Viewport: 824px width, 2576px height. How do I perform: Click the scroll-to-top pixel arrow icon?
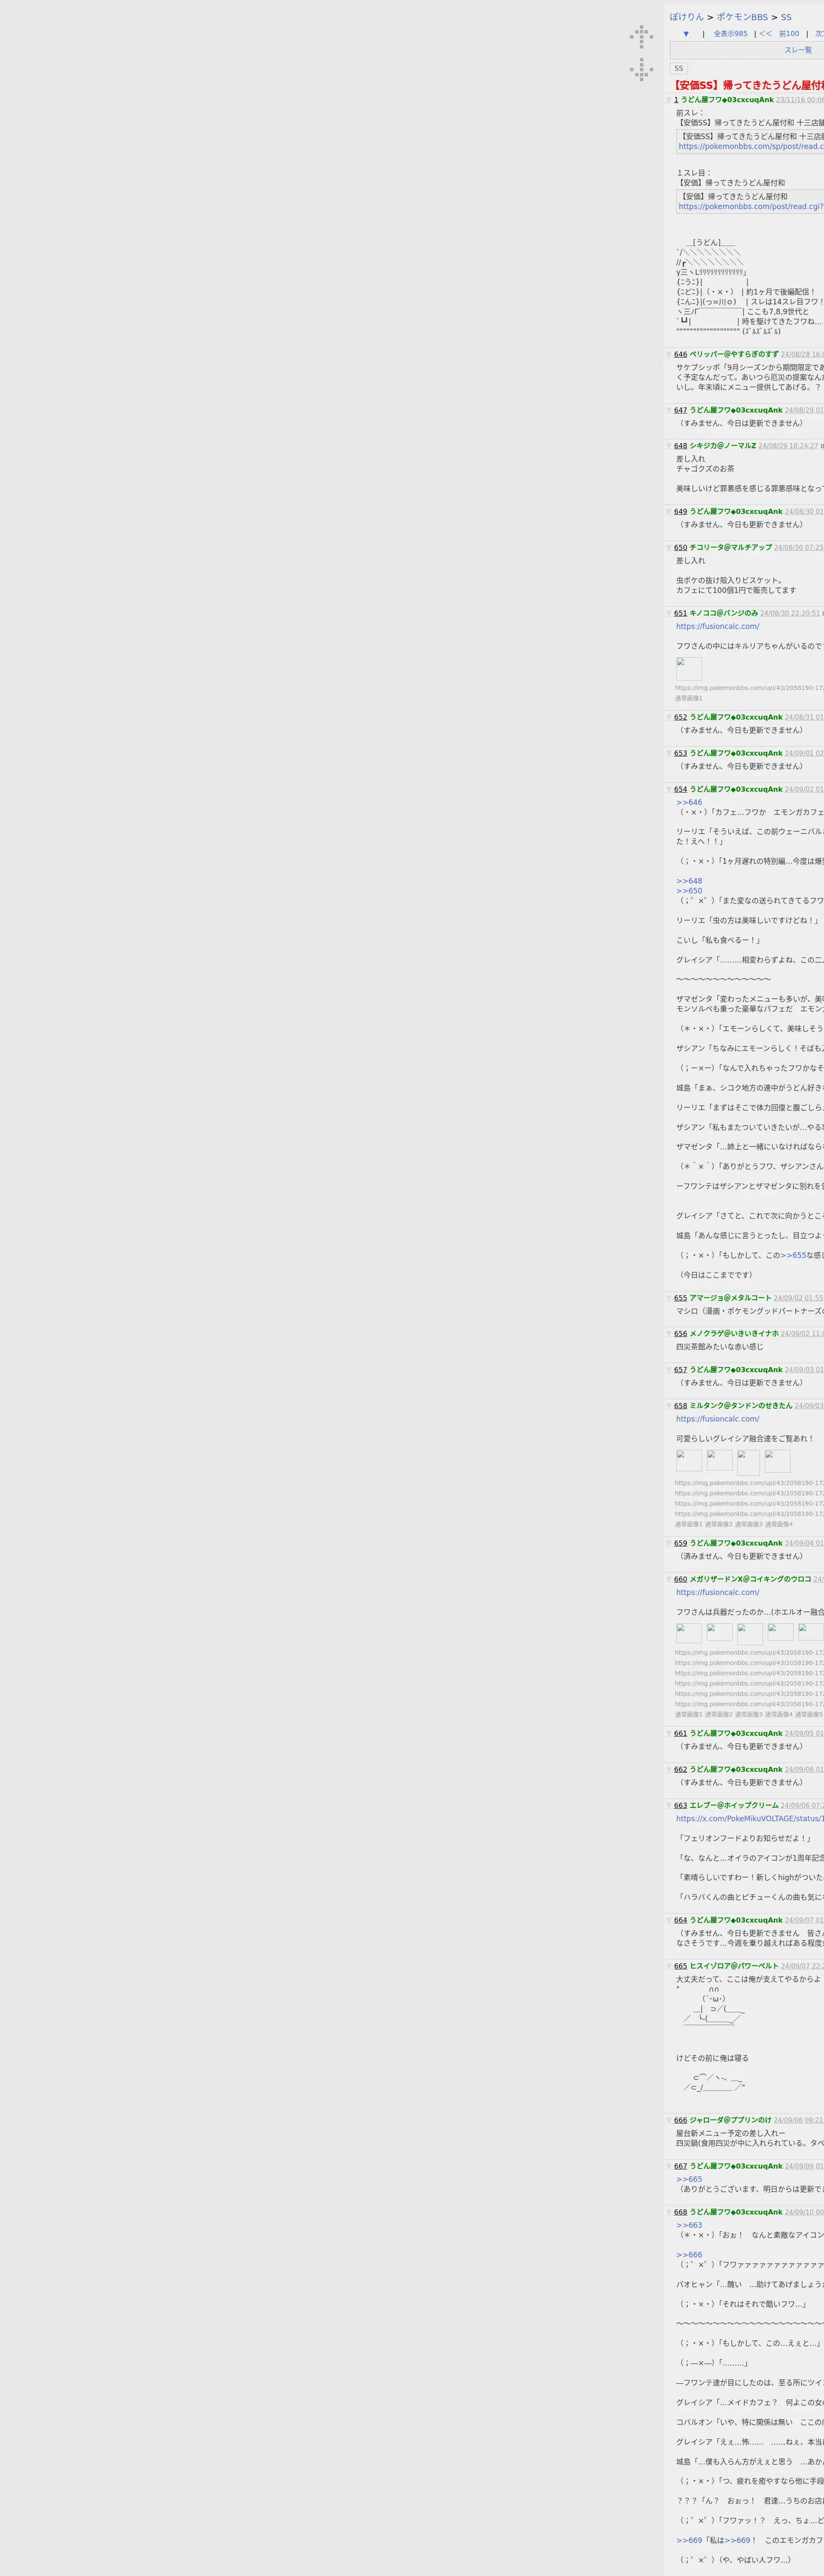[x=641, y=37]
